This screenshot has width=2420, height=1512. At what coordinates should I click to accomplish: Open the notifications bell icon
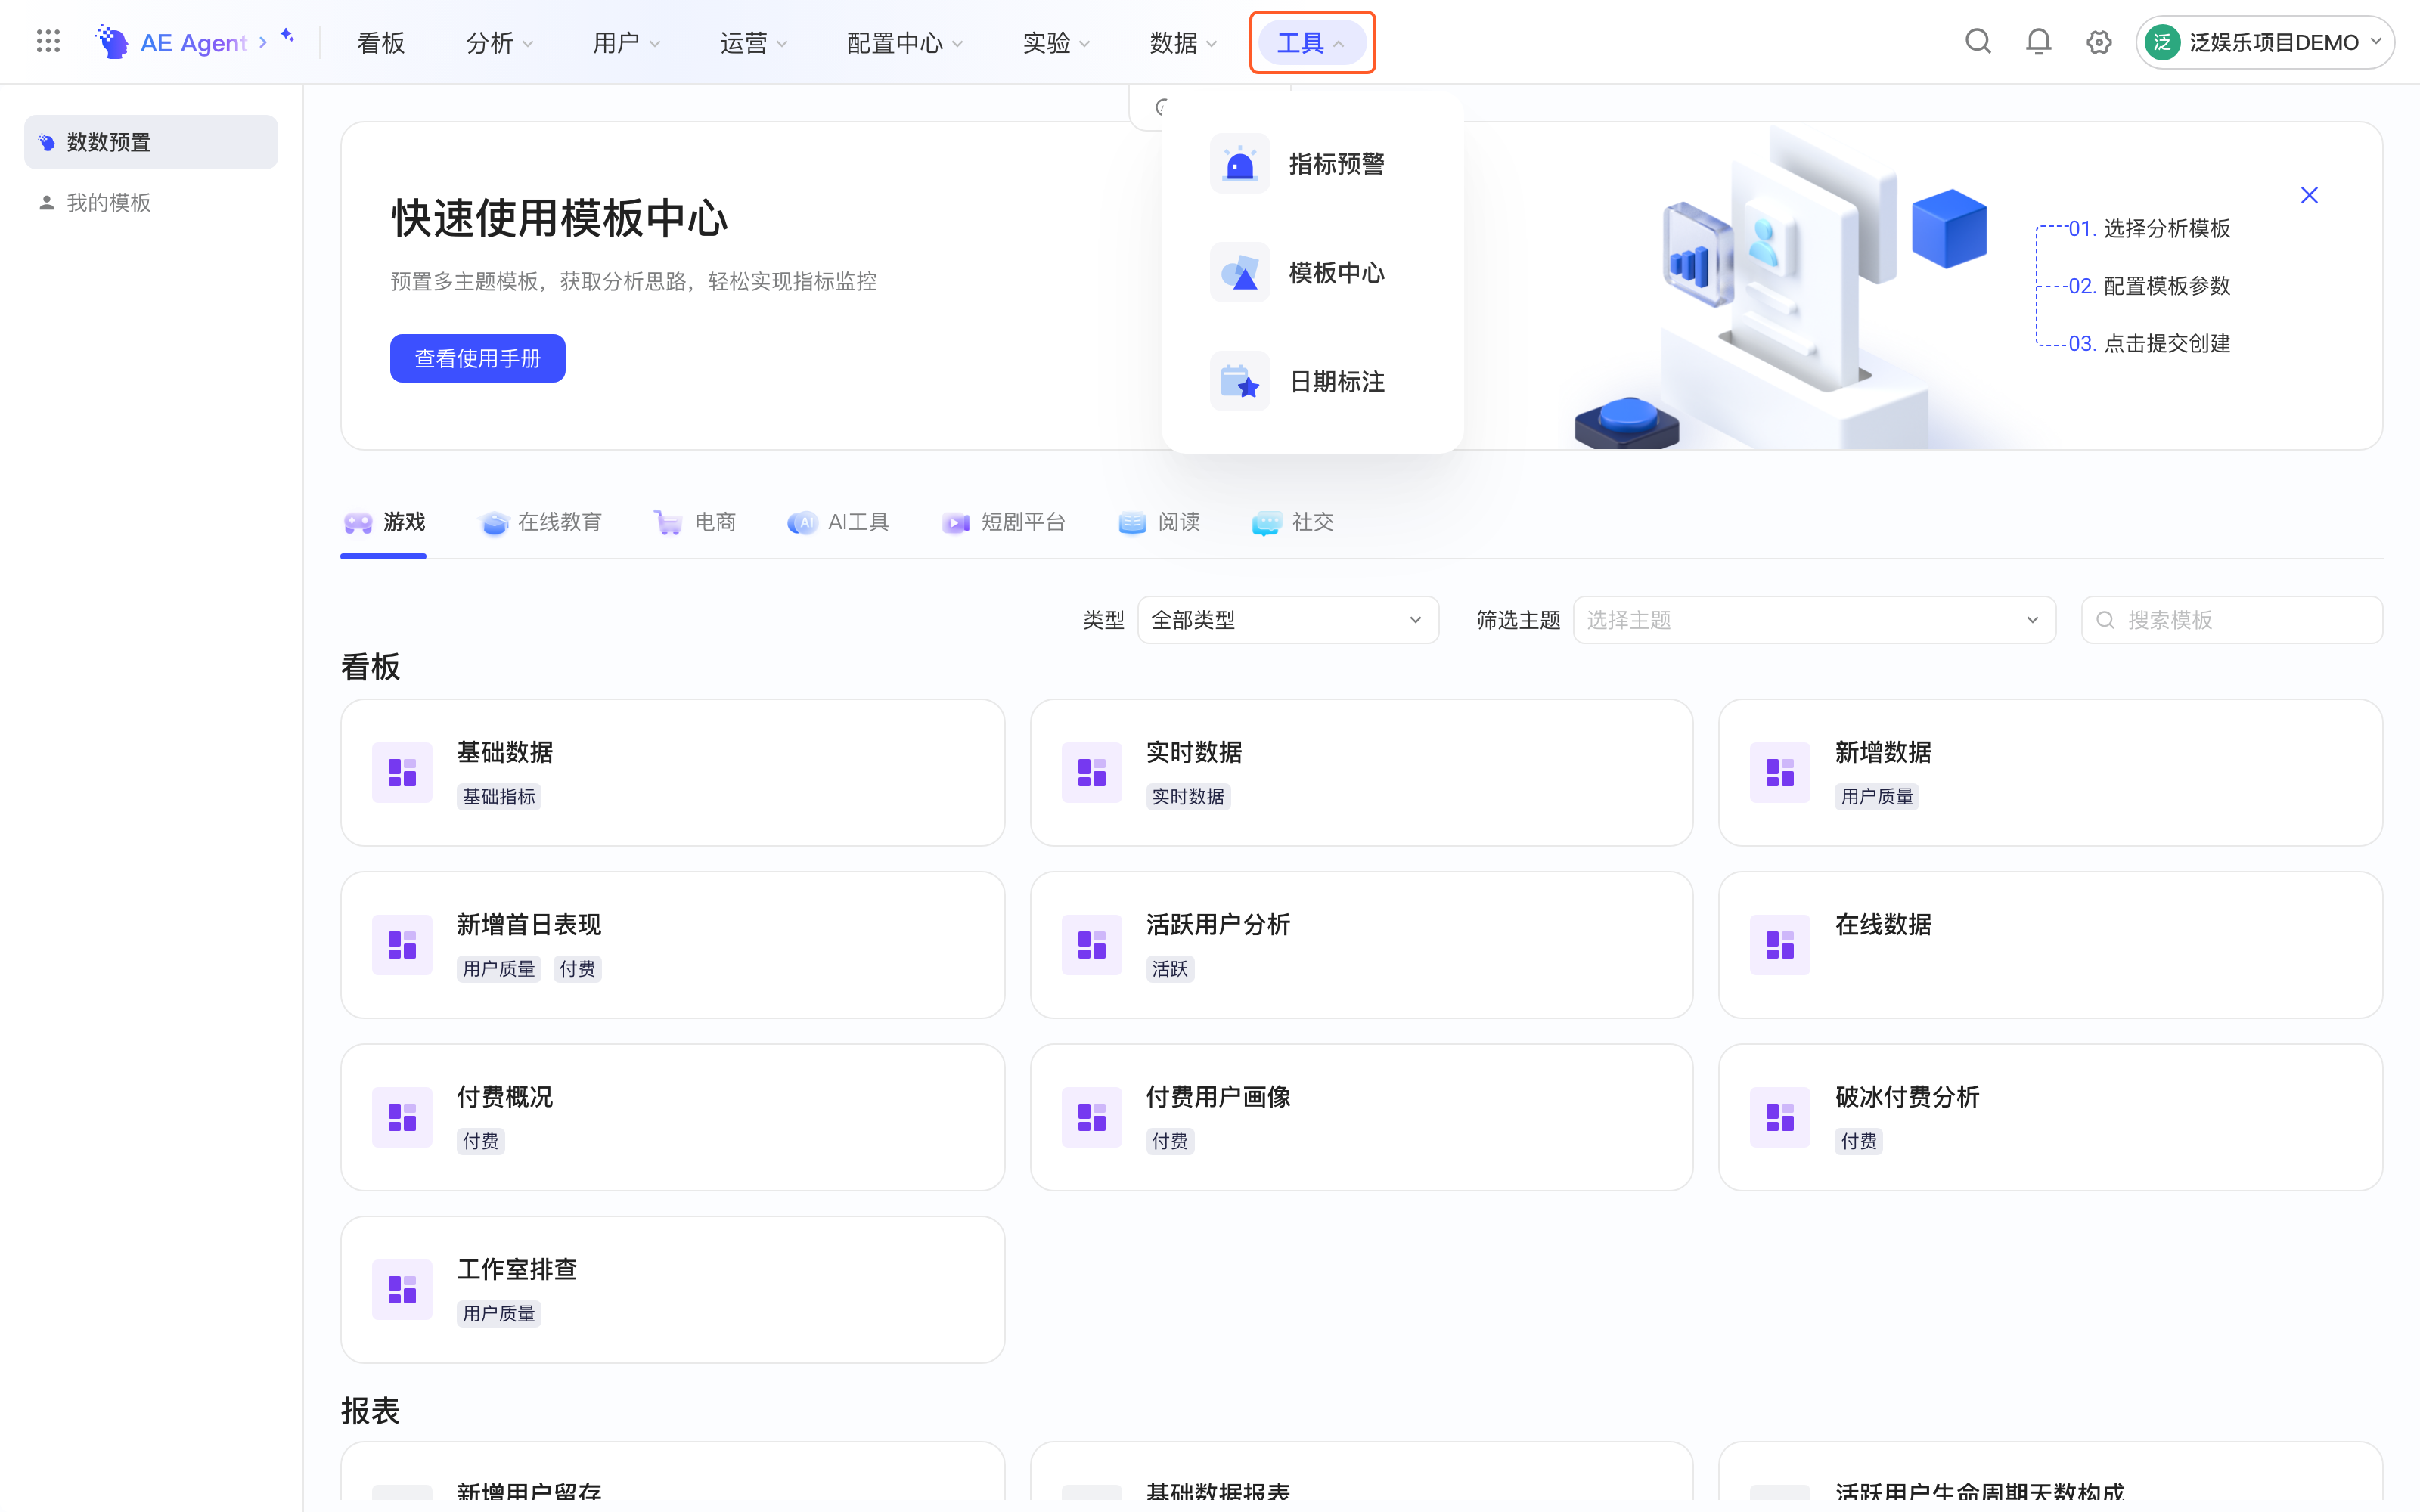click(2038, 42)
